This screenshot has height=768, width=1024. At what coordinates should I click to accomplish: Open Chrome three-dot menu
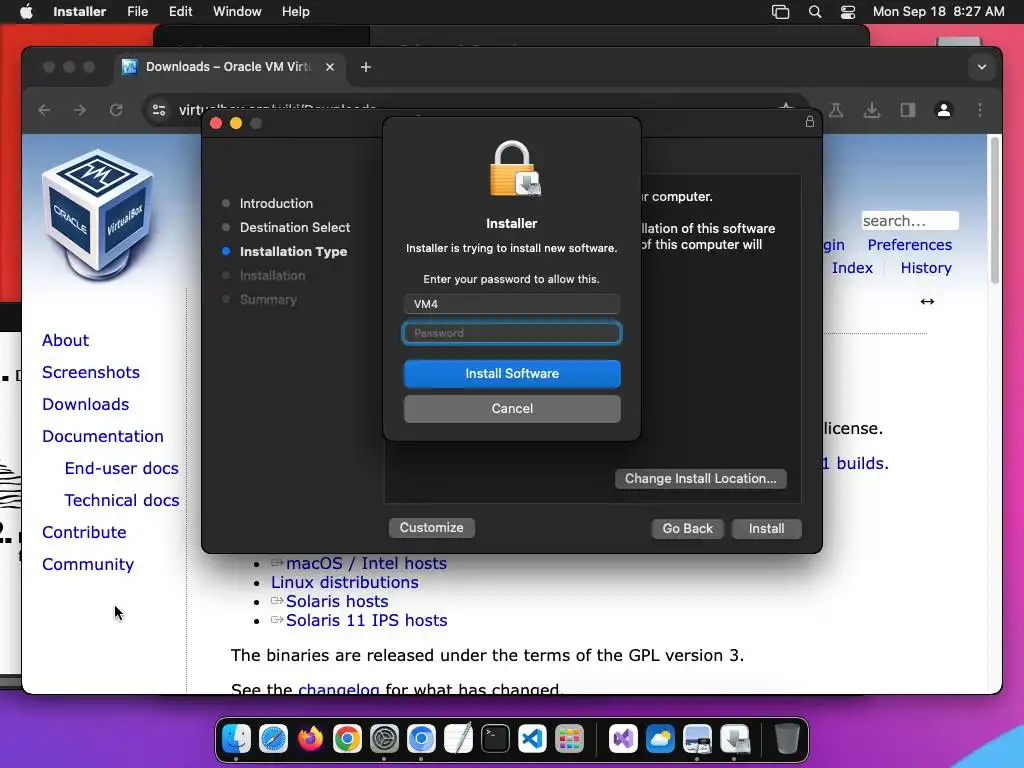tap(980, 110)
